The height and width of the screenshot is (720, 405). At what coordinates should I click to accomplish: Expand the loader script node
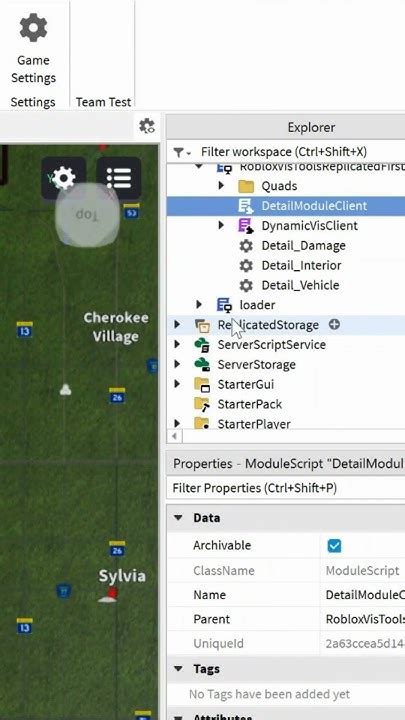pyautogui.click(x=199, y=304)
